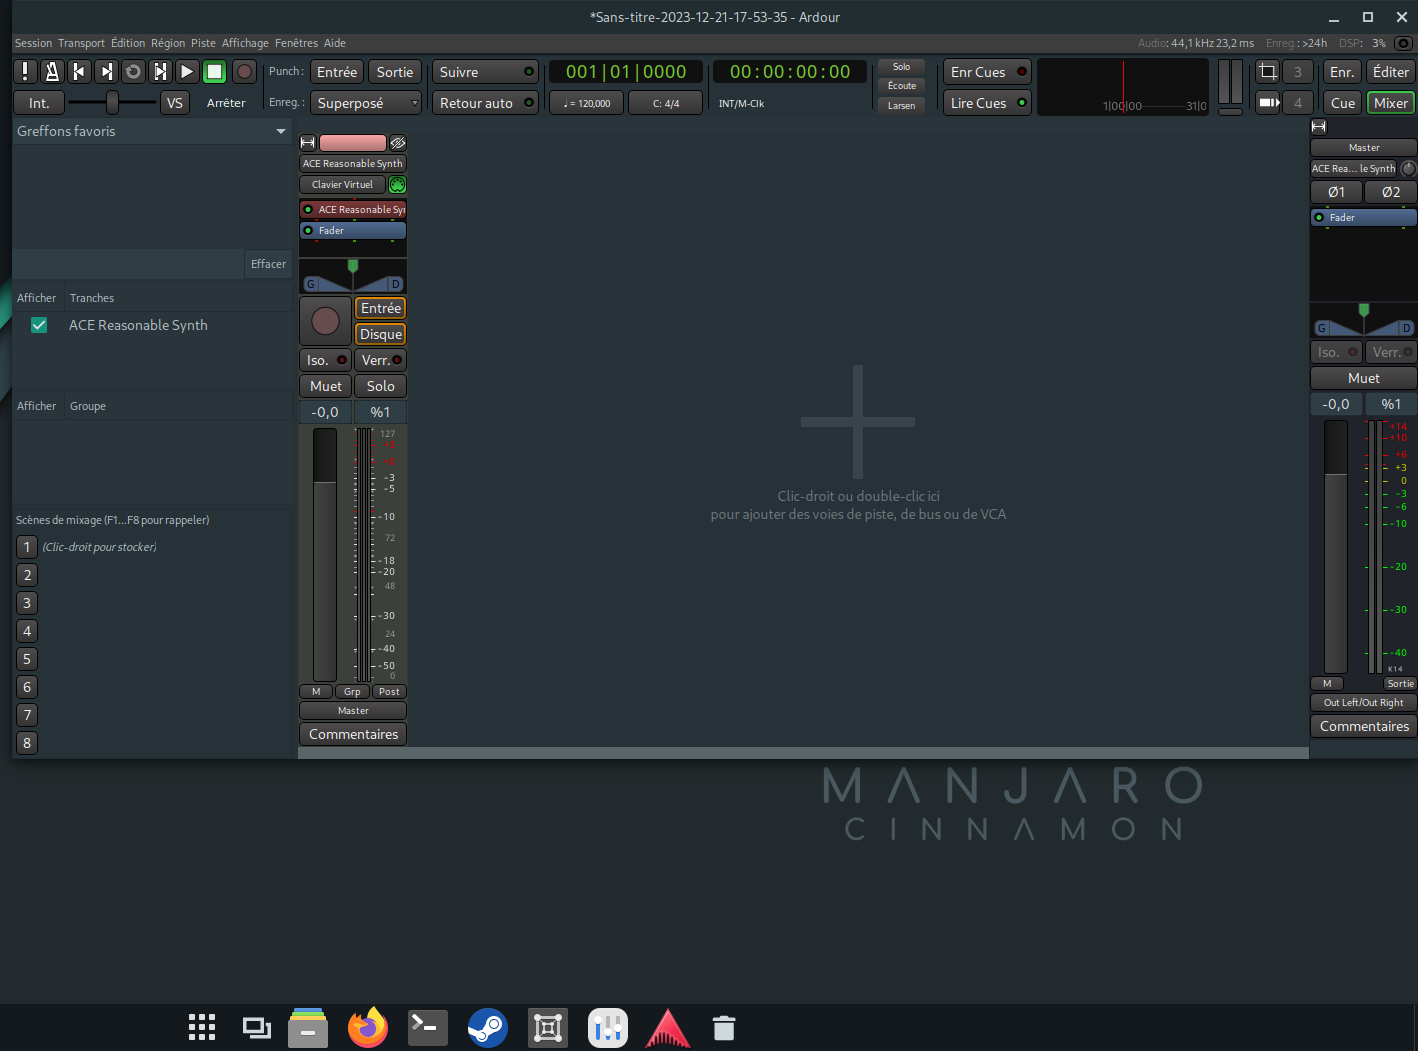This screenshot has height=1051, width=1418.
Task: Arm recording on the ACE Reasonable Synth strip
Action: click(325, 321)
